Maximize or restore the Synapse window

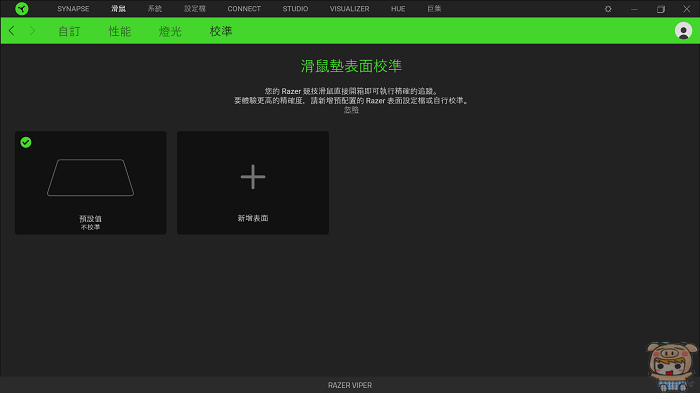661,9
